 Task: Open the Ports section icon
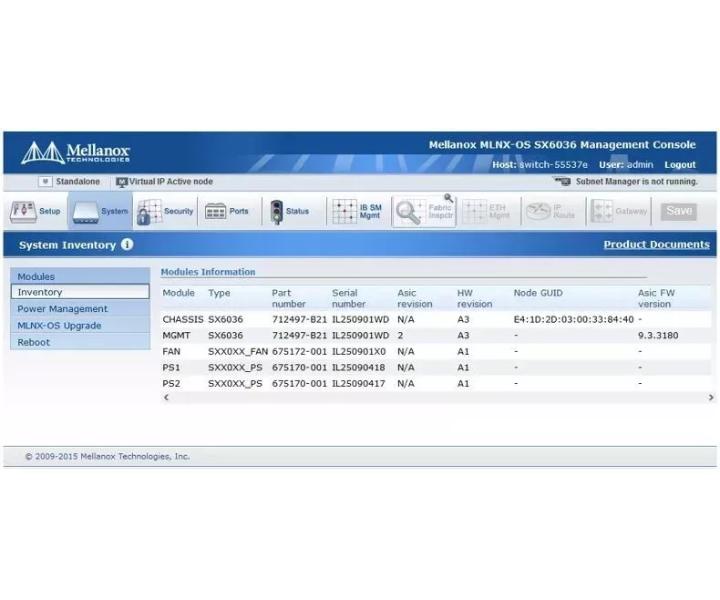point(215,212)
